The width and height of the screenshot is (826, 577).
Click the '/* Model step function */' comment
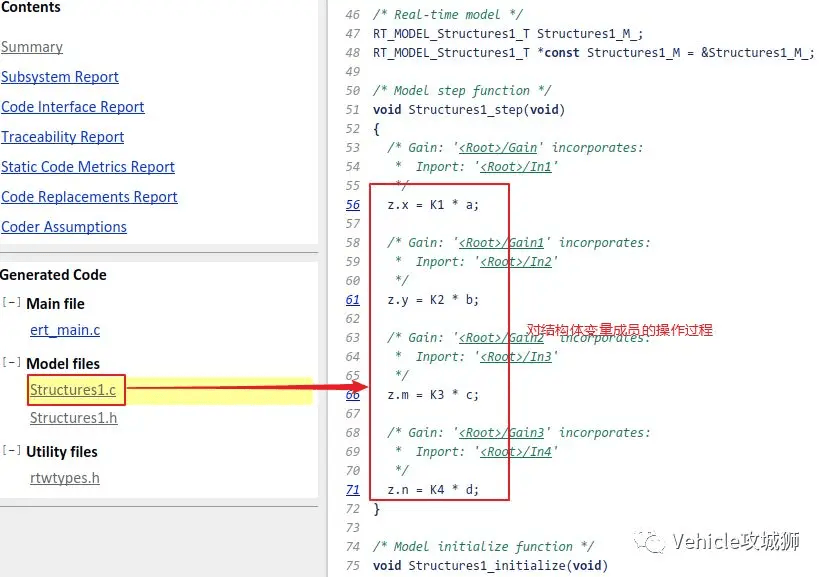462,91
